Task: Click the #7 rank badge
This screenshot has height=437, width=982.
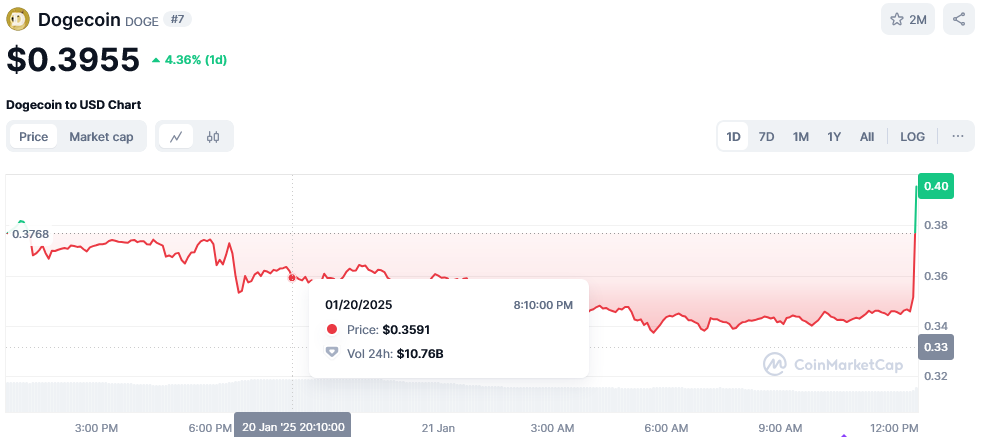Action: [x=177, y=19]
